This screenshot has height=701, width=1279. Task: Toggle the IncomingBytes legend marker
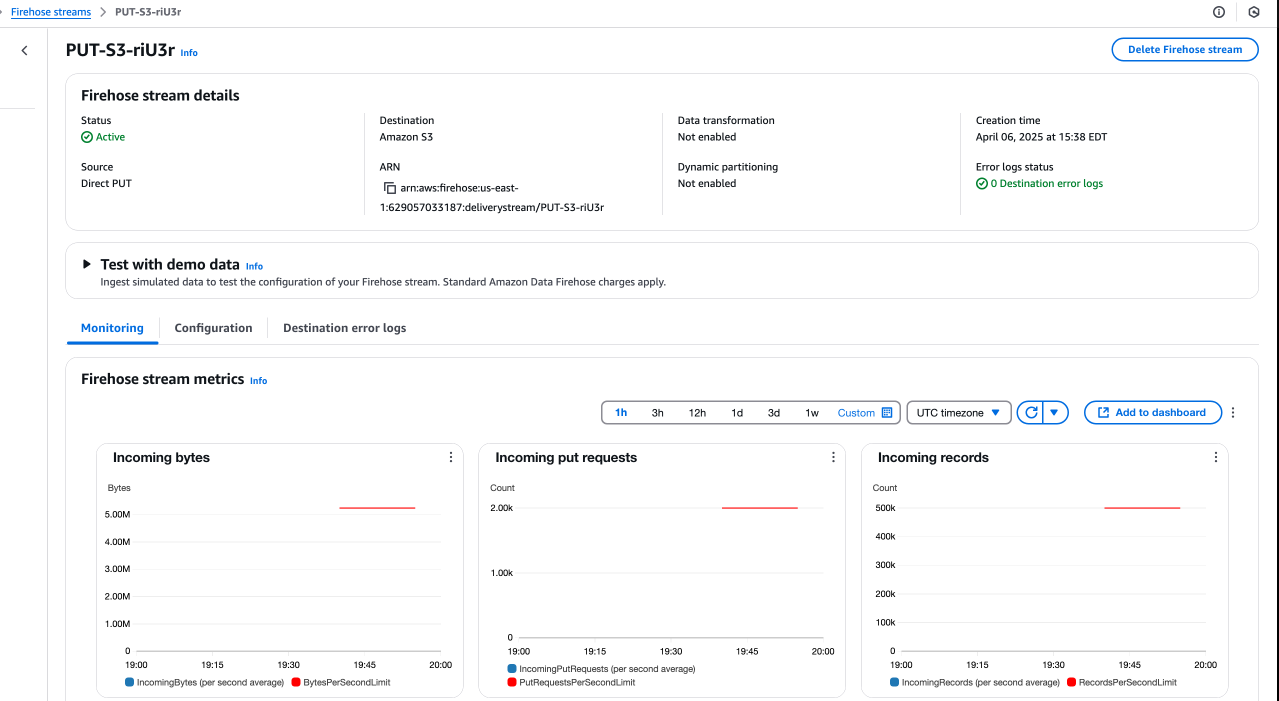[129, 682]
